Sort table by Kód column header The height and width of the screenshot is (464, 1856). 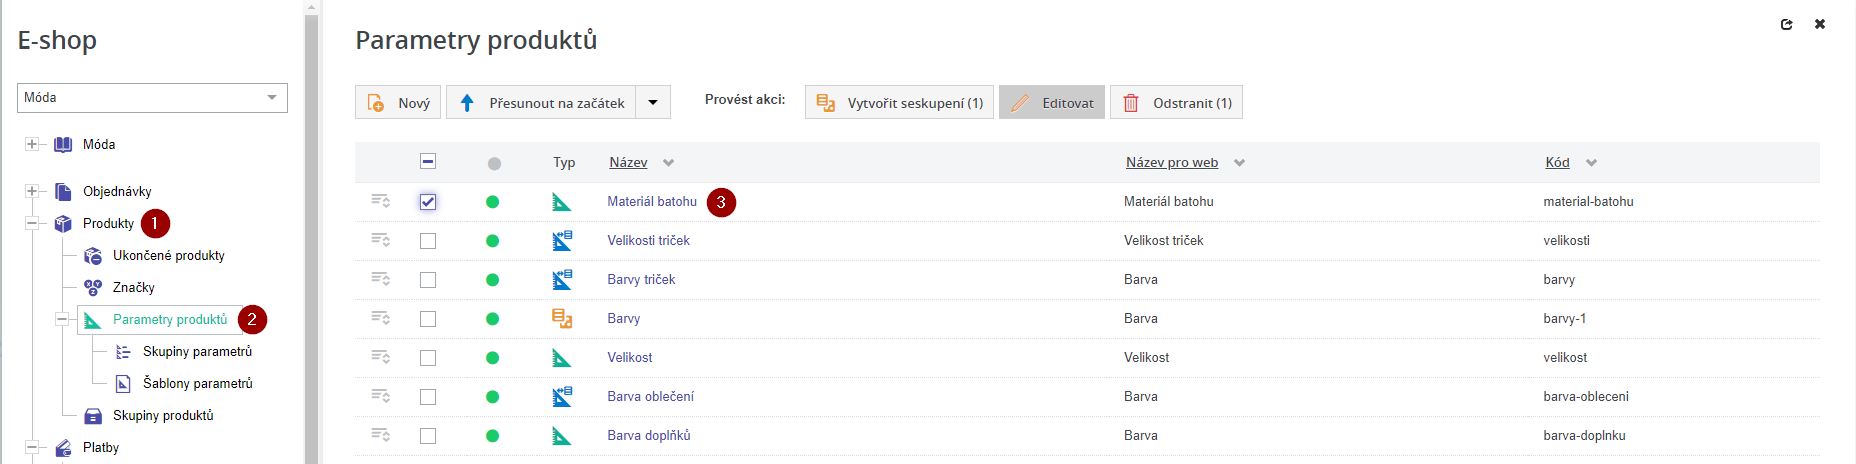click(x=1557, y=163)
